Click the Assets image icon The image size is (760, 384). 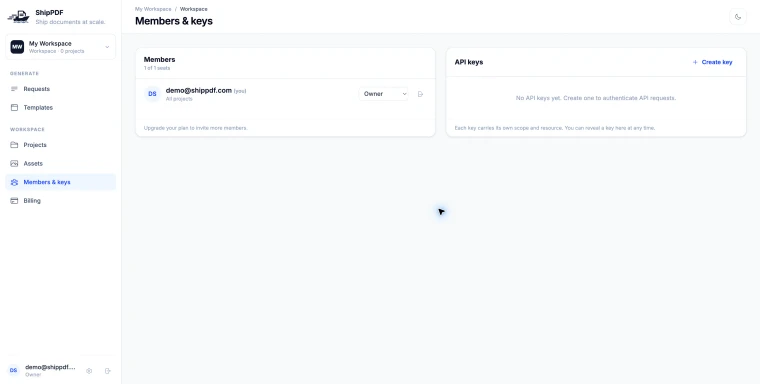(x=14, y=163)
